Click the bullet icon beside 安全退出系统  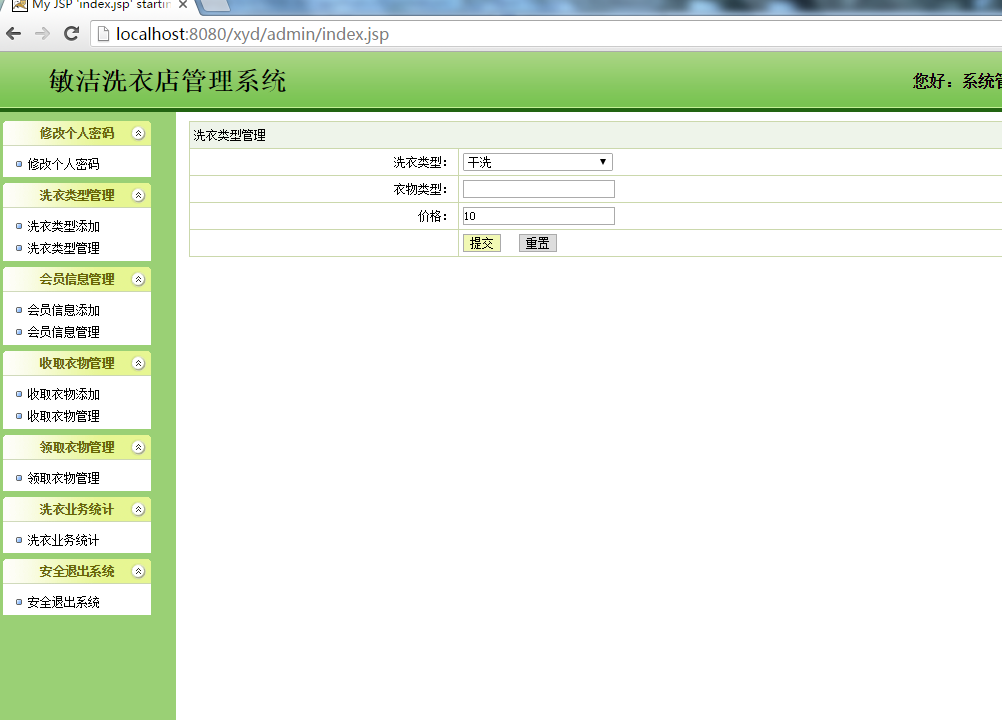19,602
